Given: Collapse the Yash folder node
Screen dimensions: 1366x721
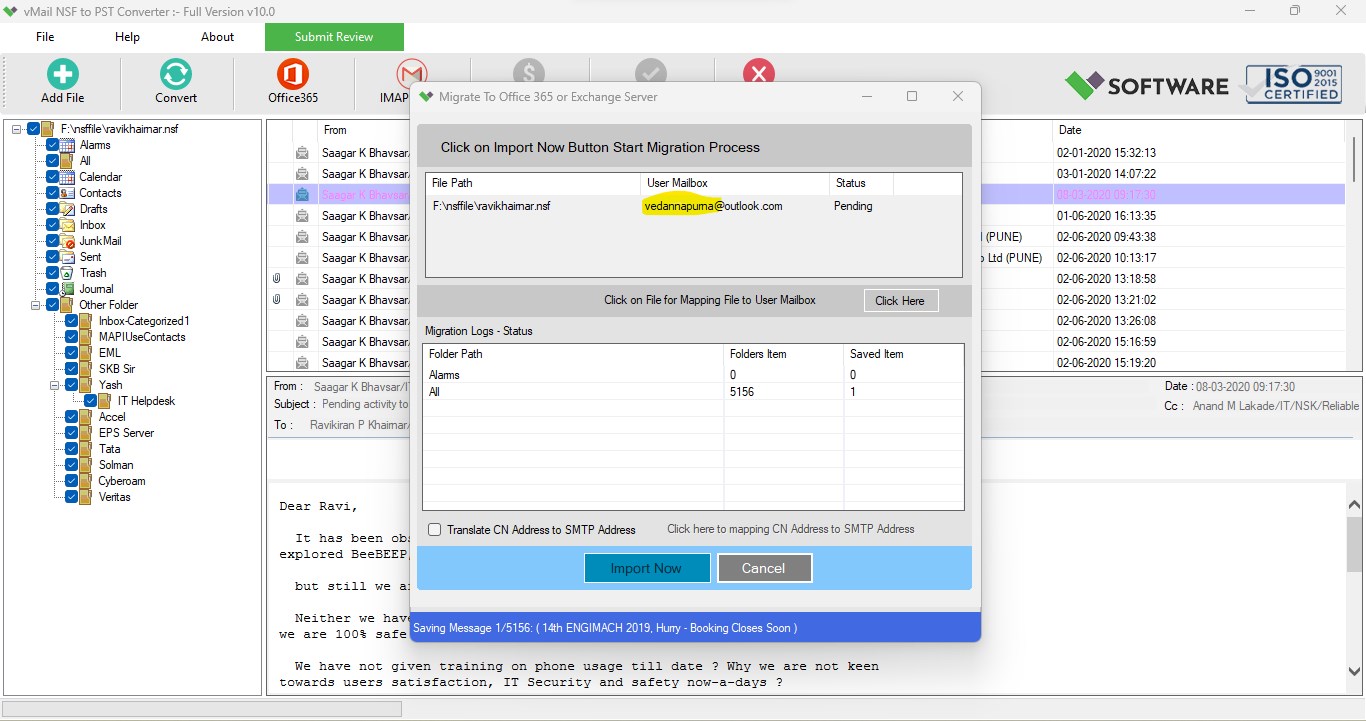Looking at the screenshot, I should (55, 385).
